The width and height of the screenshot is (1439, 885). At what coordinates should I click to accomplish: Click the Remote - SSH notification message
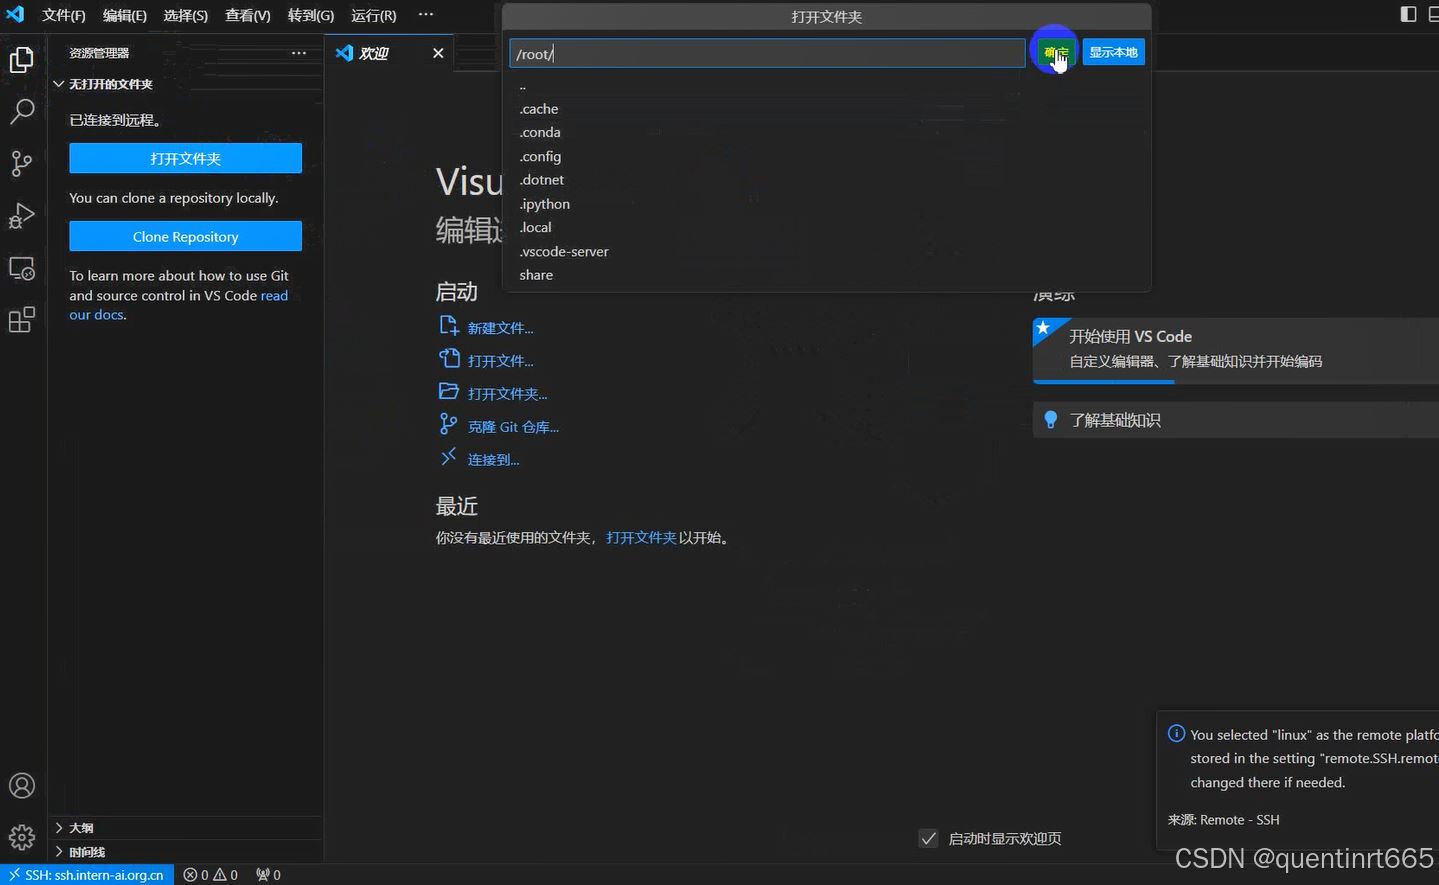(1312, 759)
